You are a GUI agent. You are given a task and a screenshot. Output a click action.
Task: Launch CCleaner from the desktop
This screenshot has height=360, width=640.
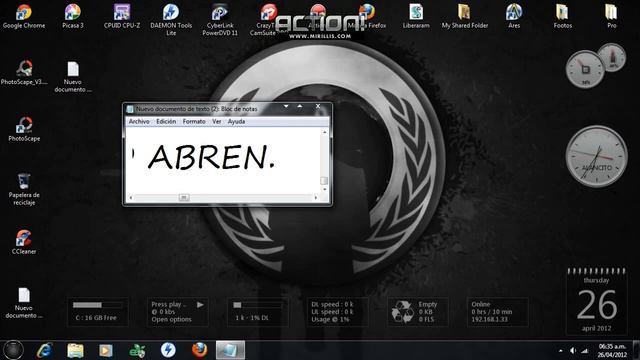tap(24, 242)
